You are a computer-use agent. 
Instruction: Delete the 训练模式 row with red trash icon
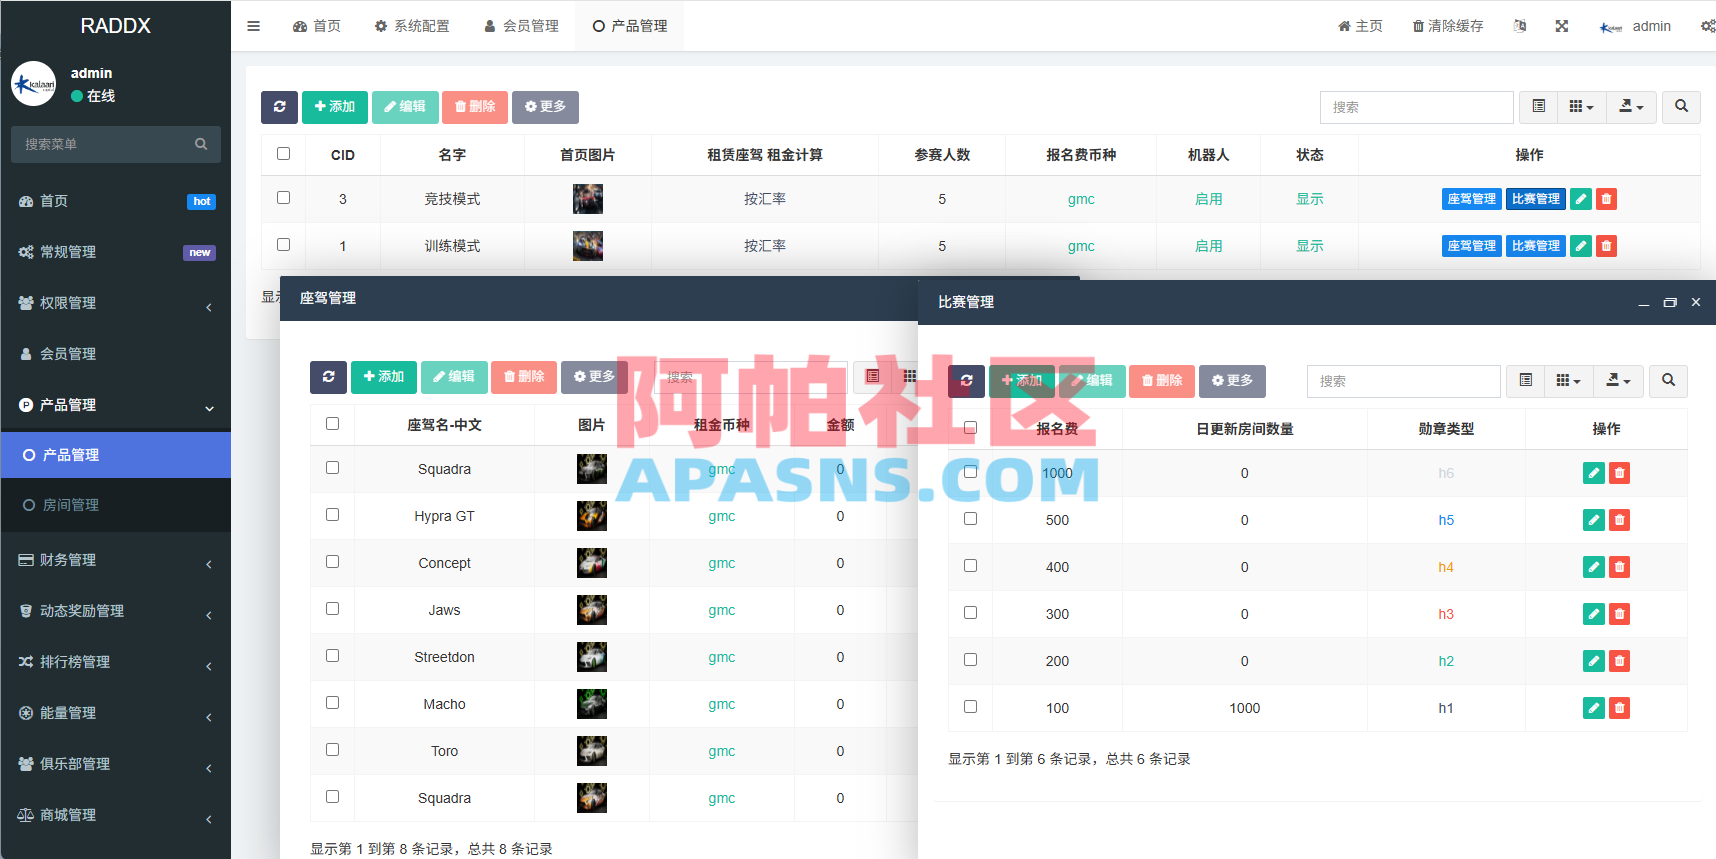click(x=1606, y=246)
